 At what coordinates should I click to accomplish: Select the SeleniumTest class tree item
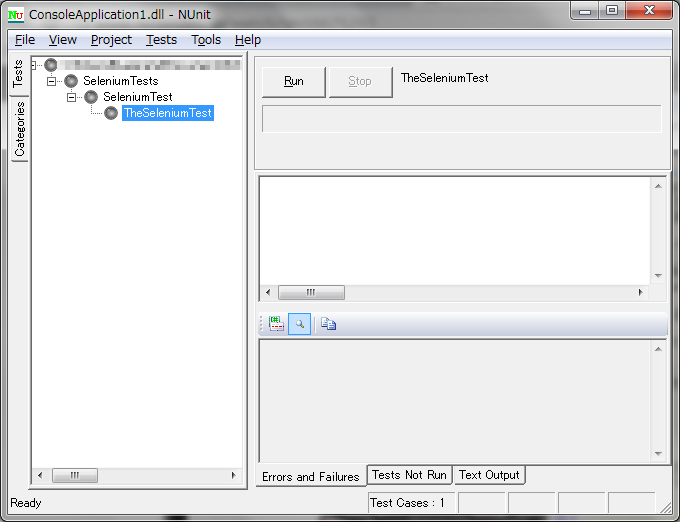tap(137, 97)
